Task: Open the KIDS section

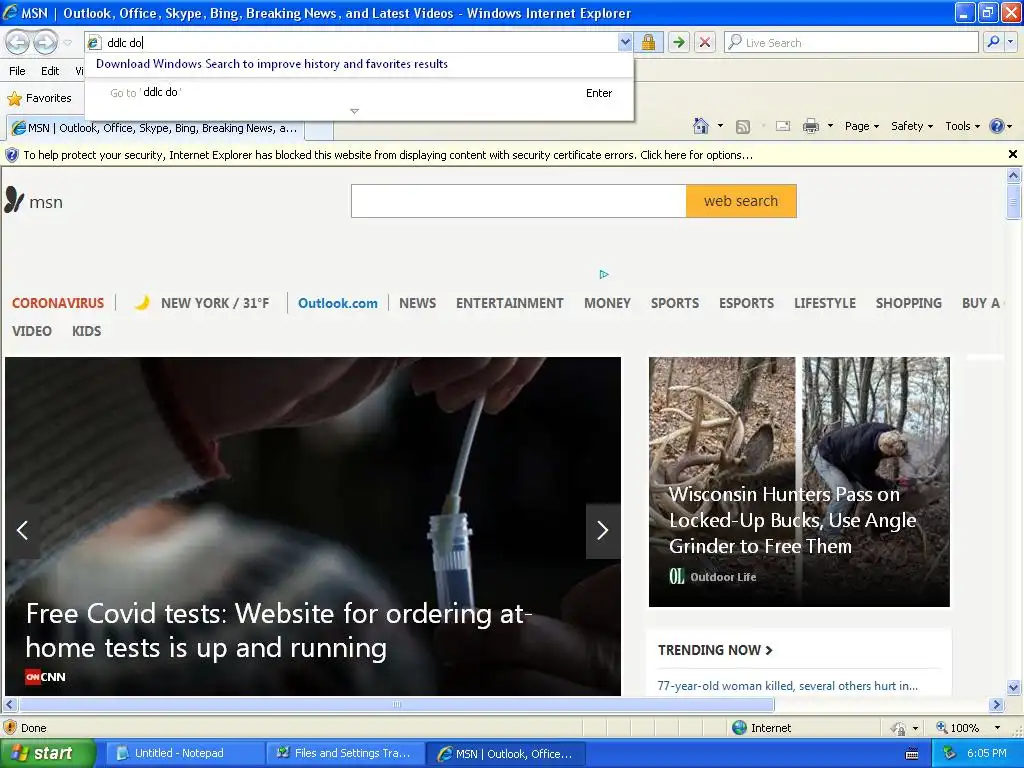Action: [86, 331]
